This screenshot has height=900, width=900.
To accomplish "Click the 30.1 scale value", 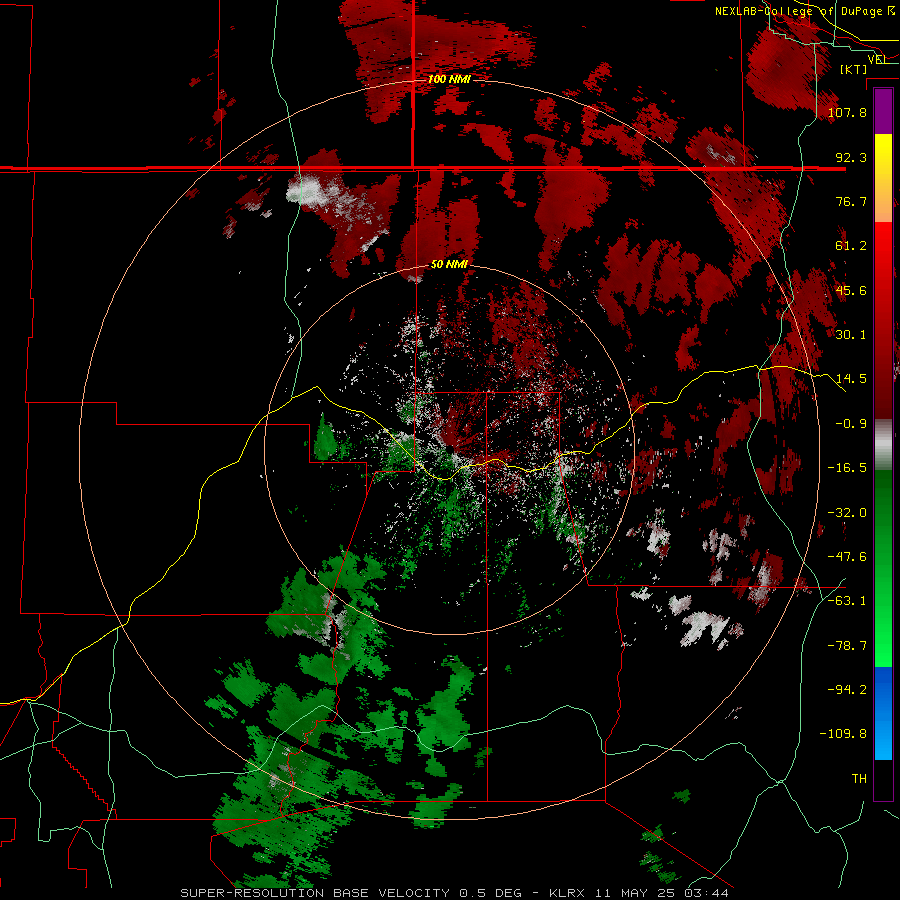I will pos(851,335).
